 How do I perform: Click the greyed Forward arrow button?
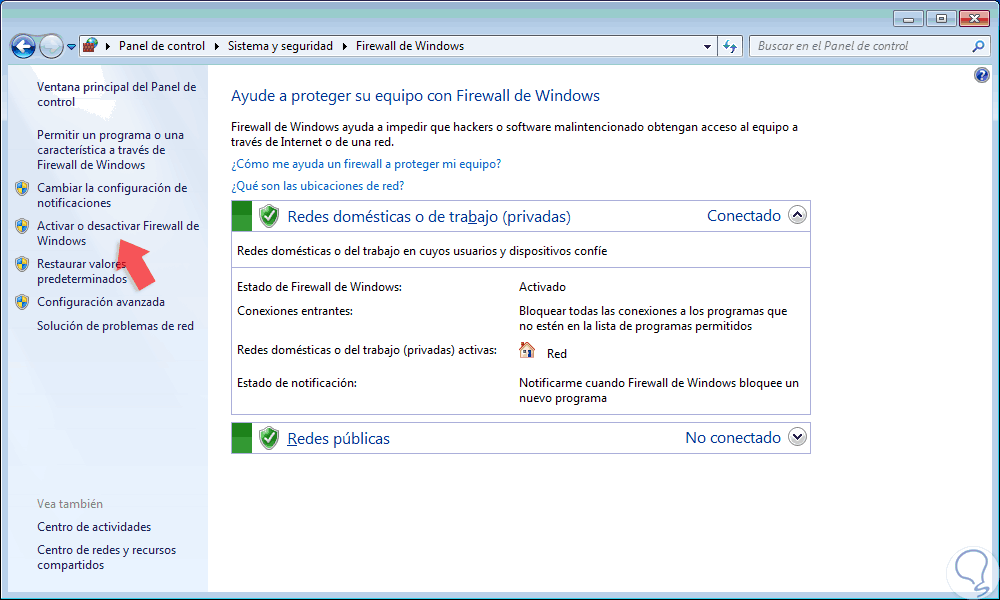point(51,46)
